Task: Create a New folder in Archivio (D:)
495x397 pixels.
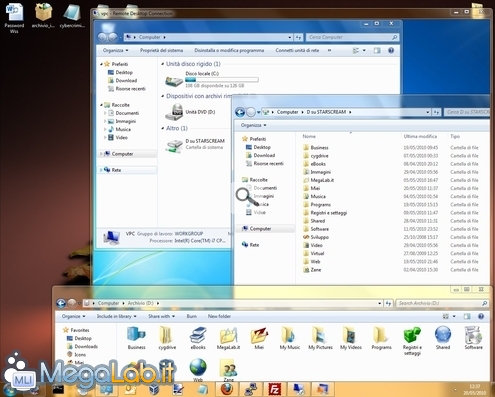Action: [219, 316]
